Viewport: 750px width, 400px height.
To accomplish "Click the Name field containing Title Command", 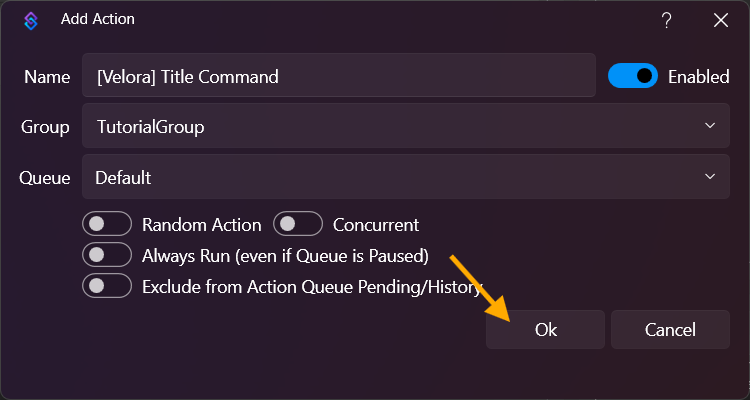I will 339,76.
